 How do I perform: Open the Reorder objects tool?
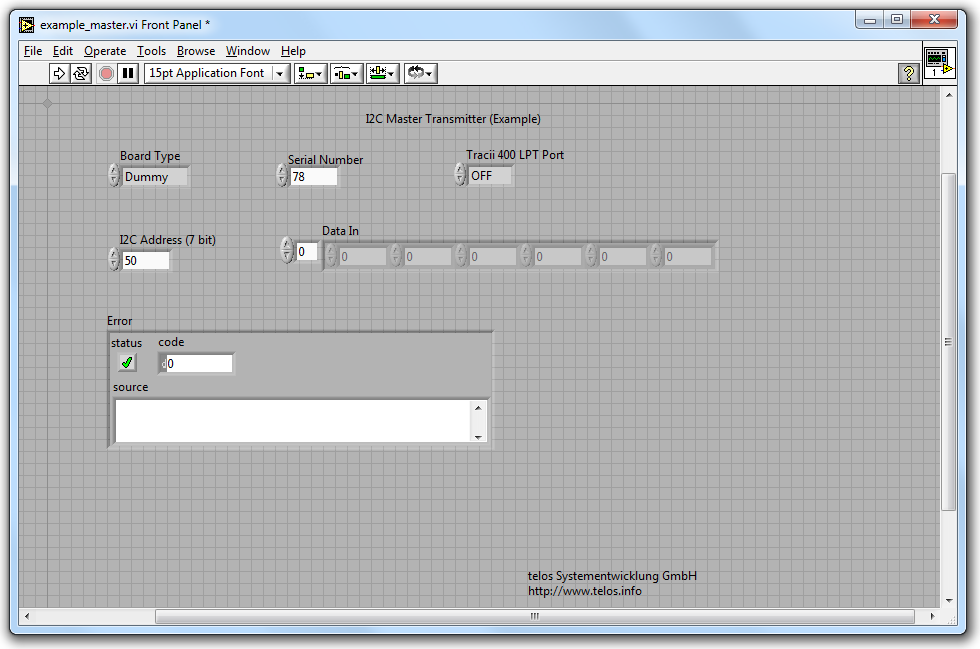(419, 73)
